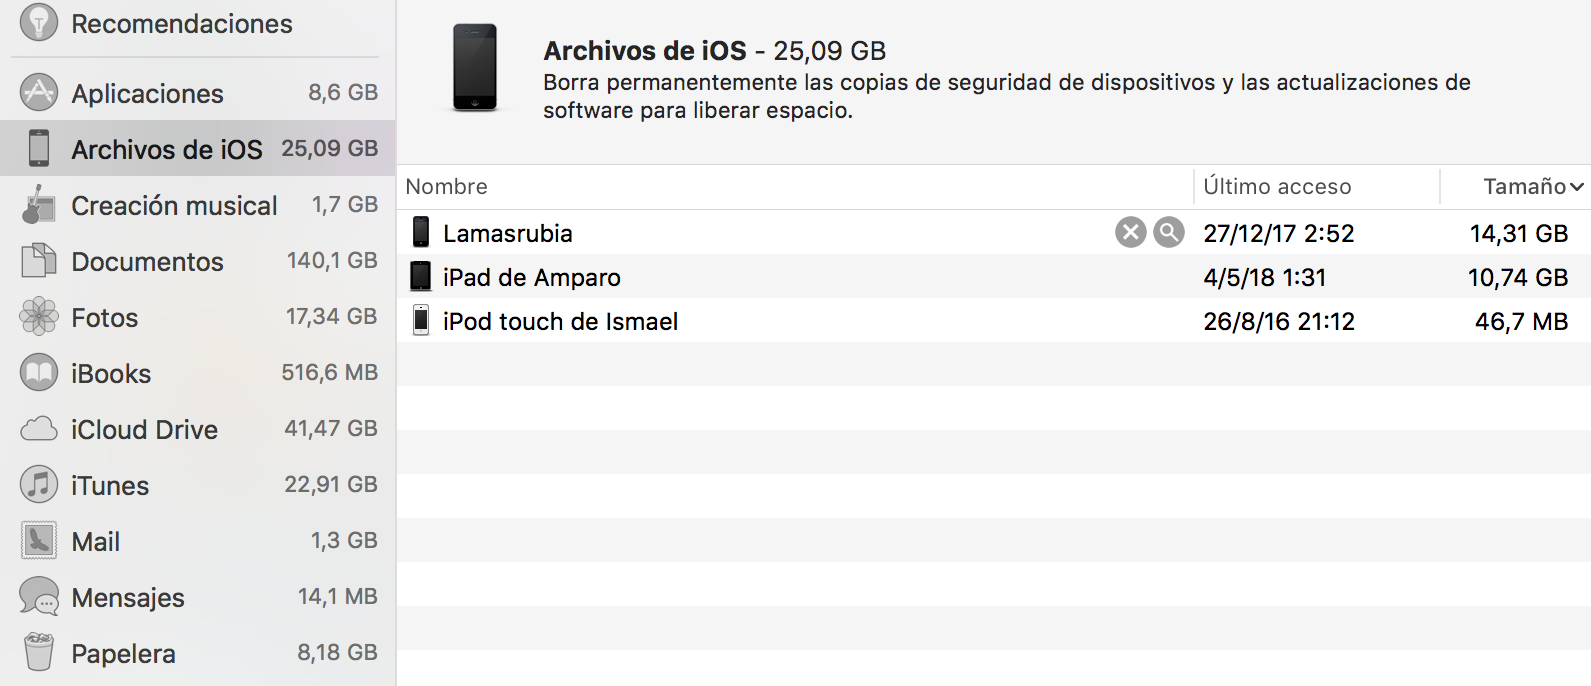Sort list by Nombre column header
The height and width of the screenshot is (686, 1591).
pos(447,187)
